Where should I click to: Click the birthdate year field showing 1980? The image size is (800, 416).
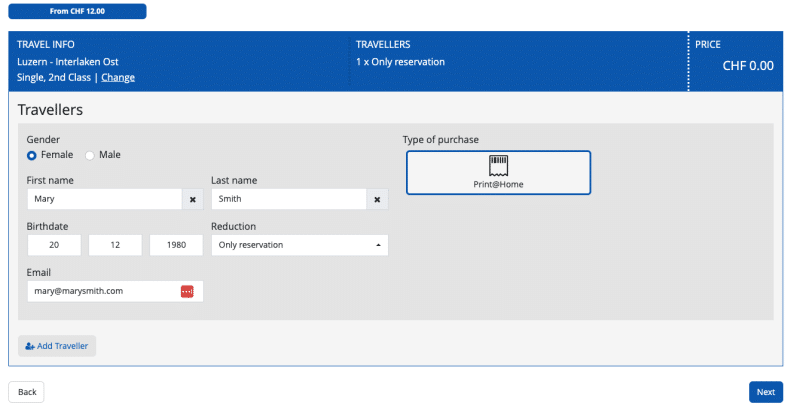tap(176, 245)
